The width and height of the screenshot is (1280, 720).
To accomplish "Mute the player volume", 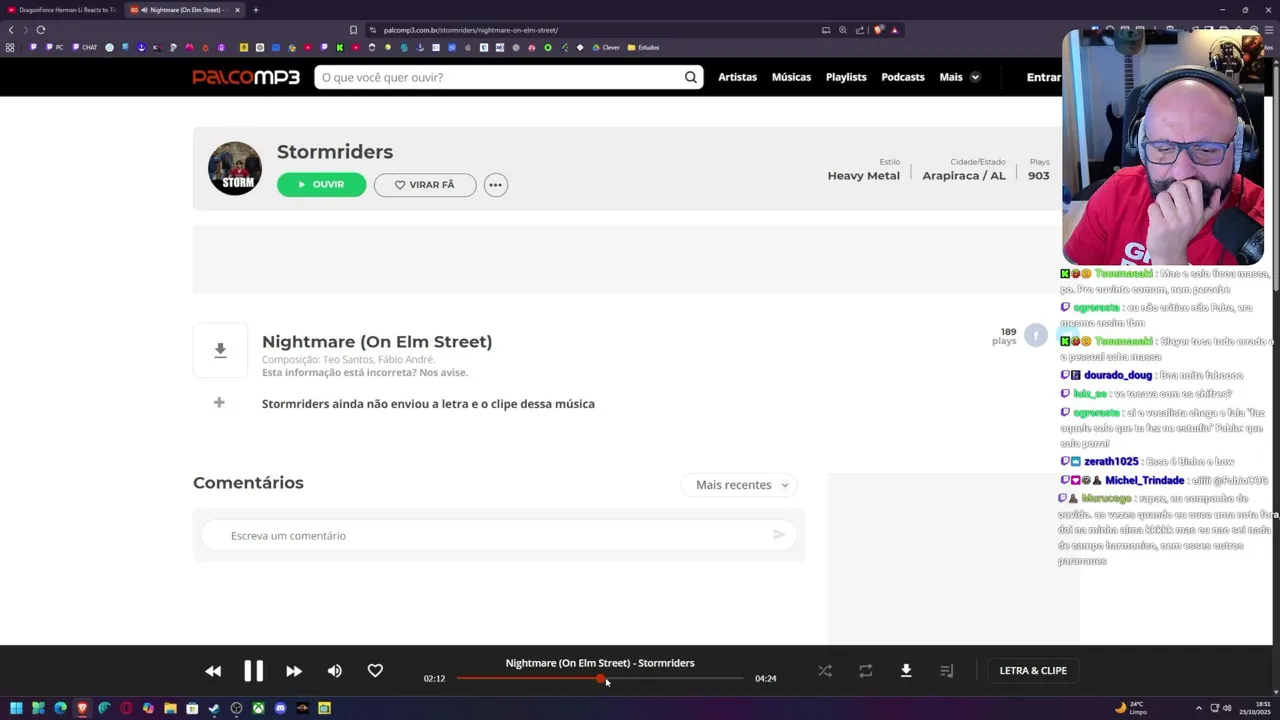I will click(x=334, y=671).
